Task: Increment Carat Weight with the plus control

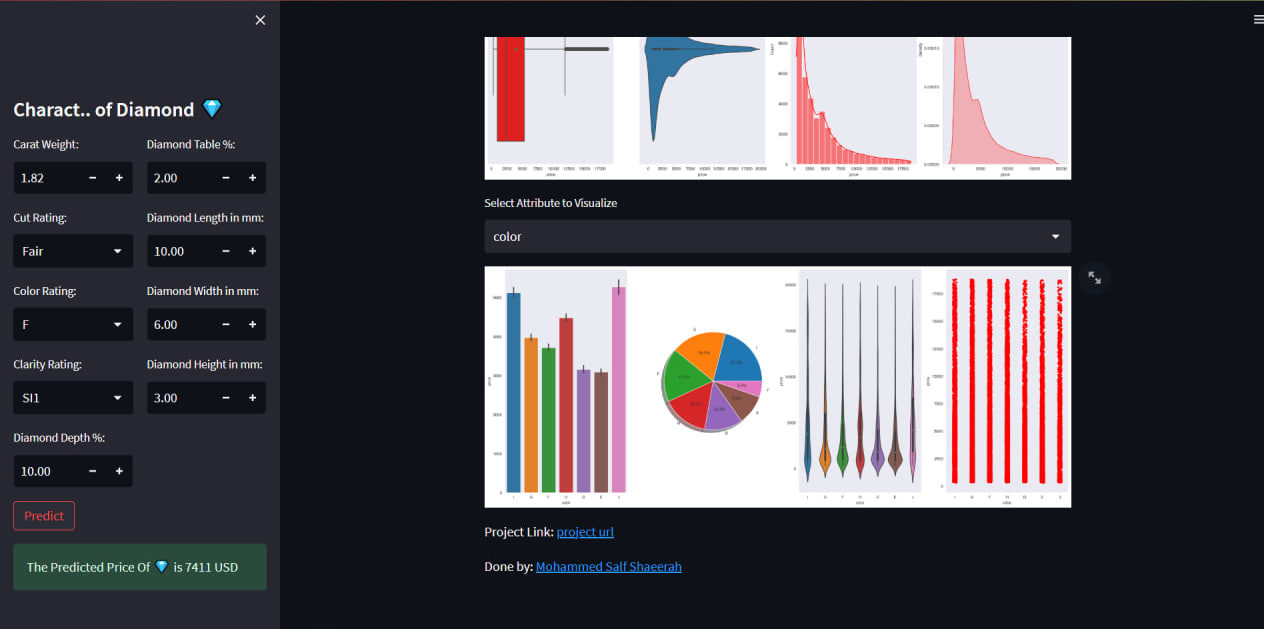Action: (120, 177)
